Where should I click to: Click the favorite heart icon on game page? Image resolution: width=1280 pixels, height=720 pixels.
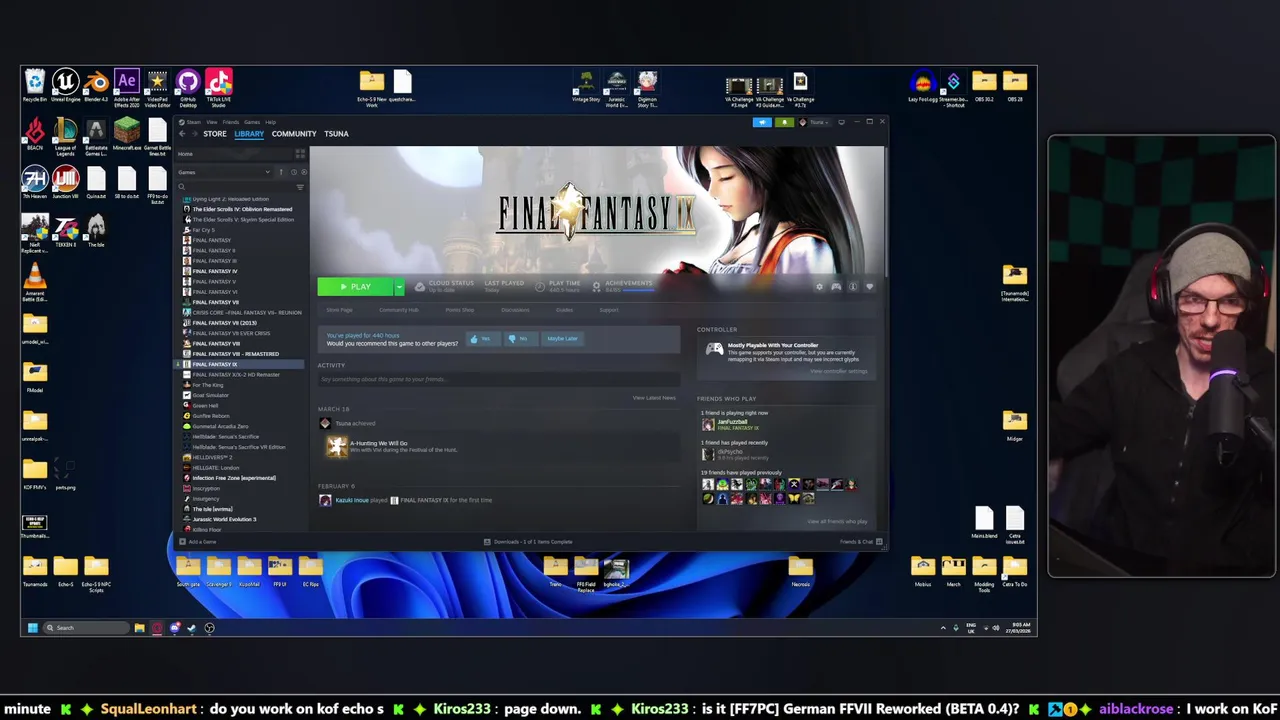coord(870,287)
